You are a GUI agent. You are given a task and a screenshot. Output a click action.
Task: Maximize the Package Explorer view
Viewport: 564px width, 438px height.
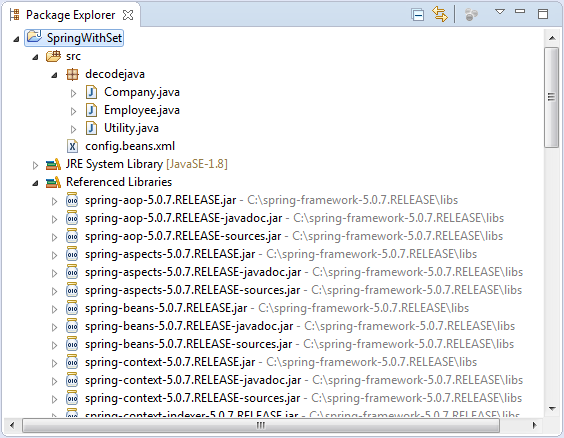[x=543, y=14]
